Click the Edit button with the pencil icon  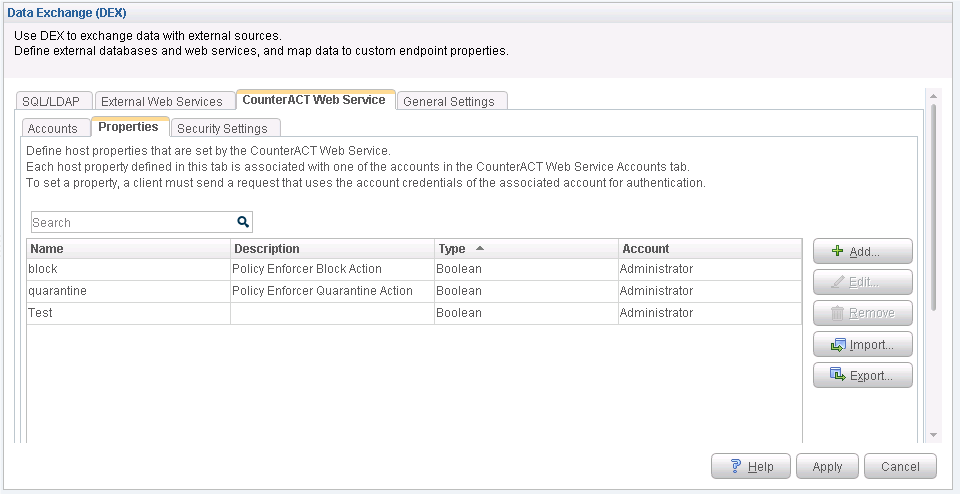tap(862, 282)
